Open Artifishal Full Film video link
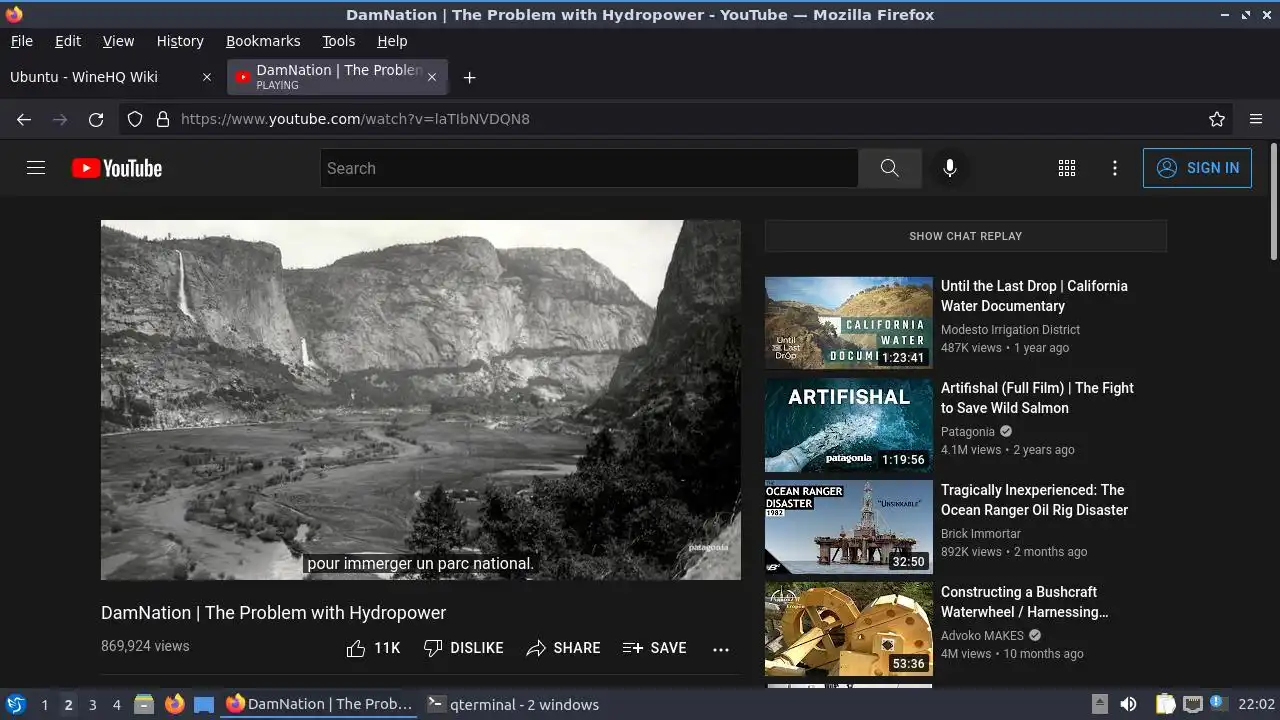This screenshot has width=1280, height=720. pyautogui.click(x=1037, y=398)
